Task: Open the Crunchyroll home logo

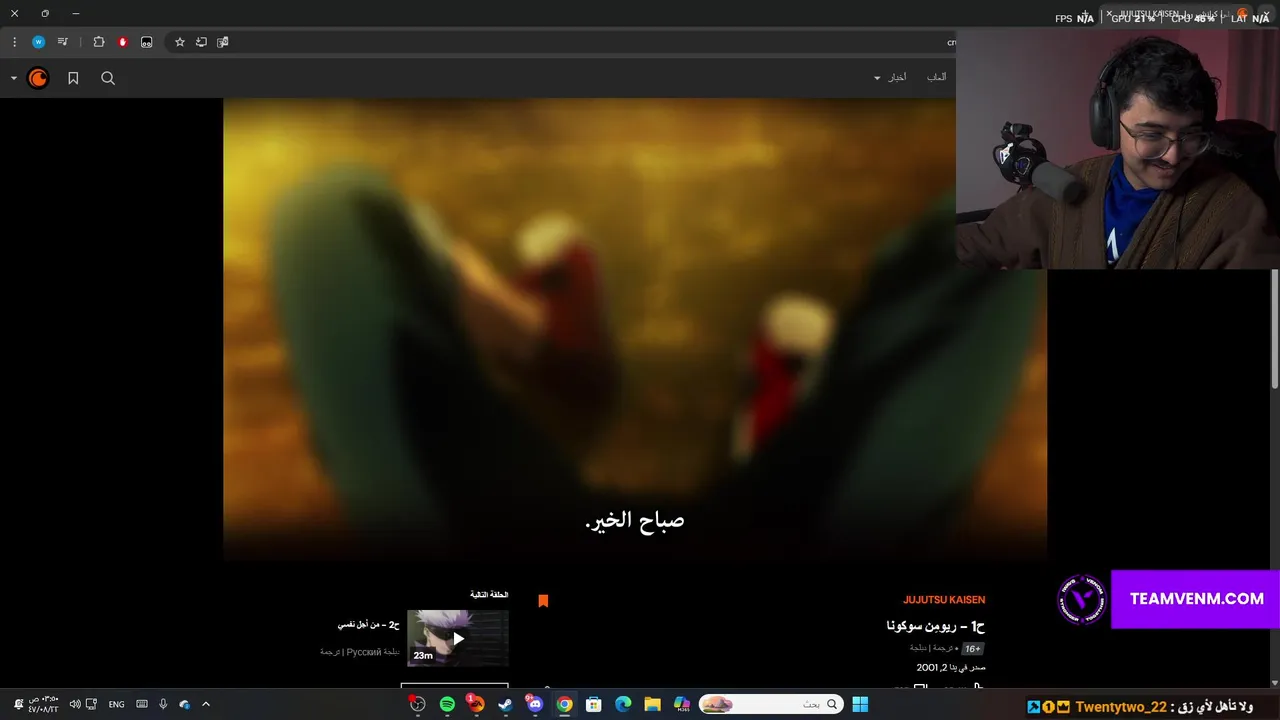Action: point(38,78)
